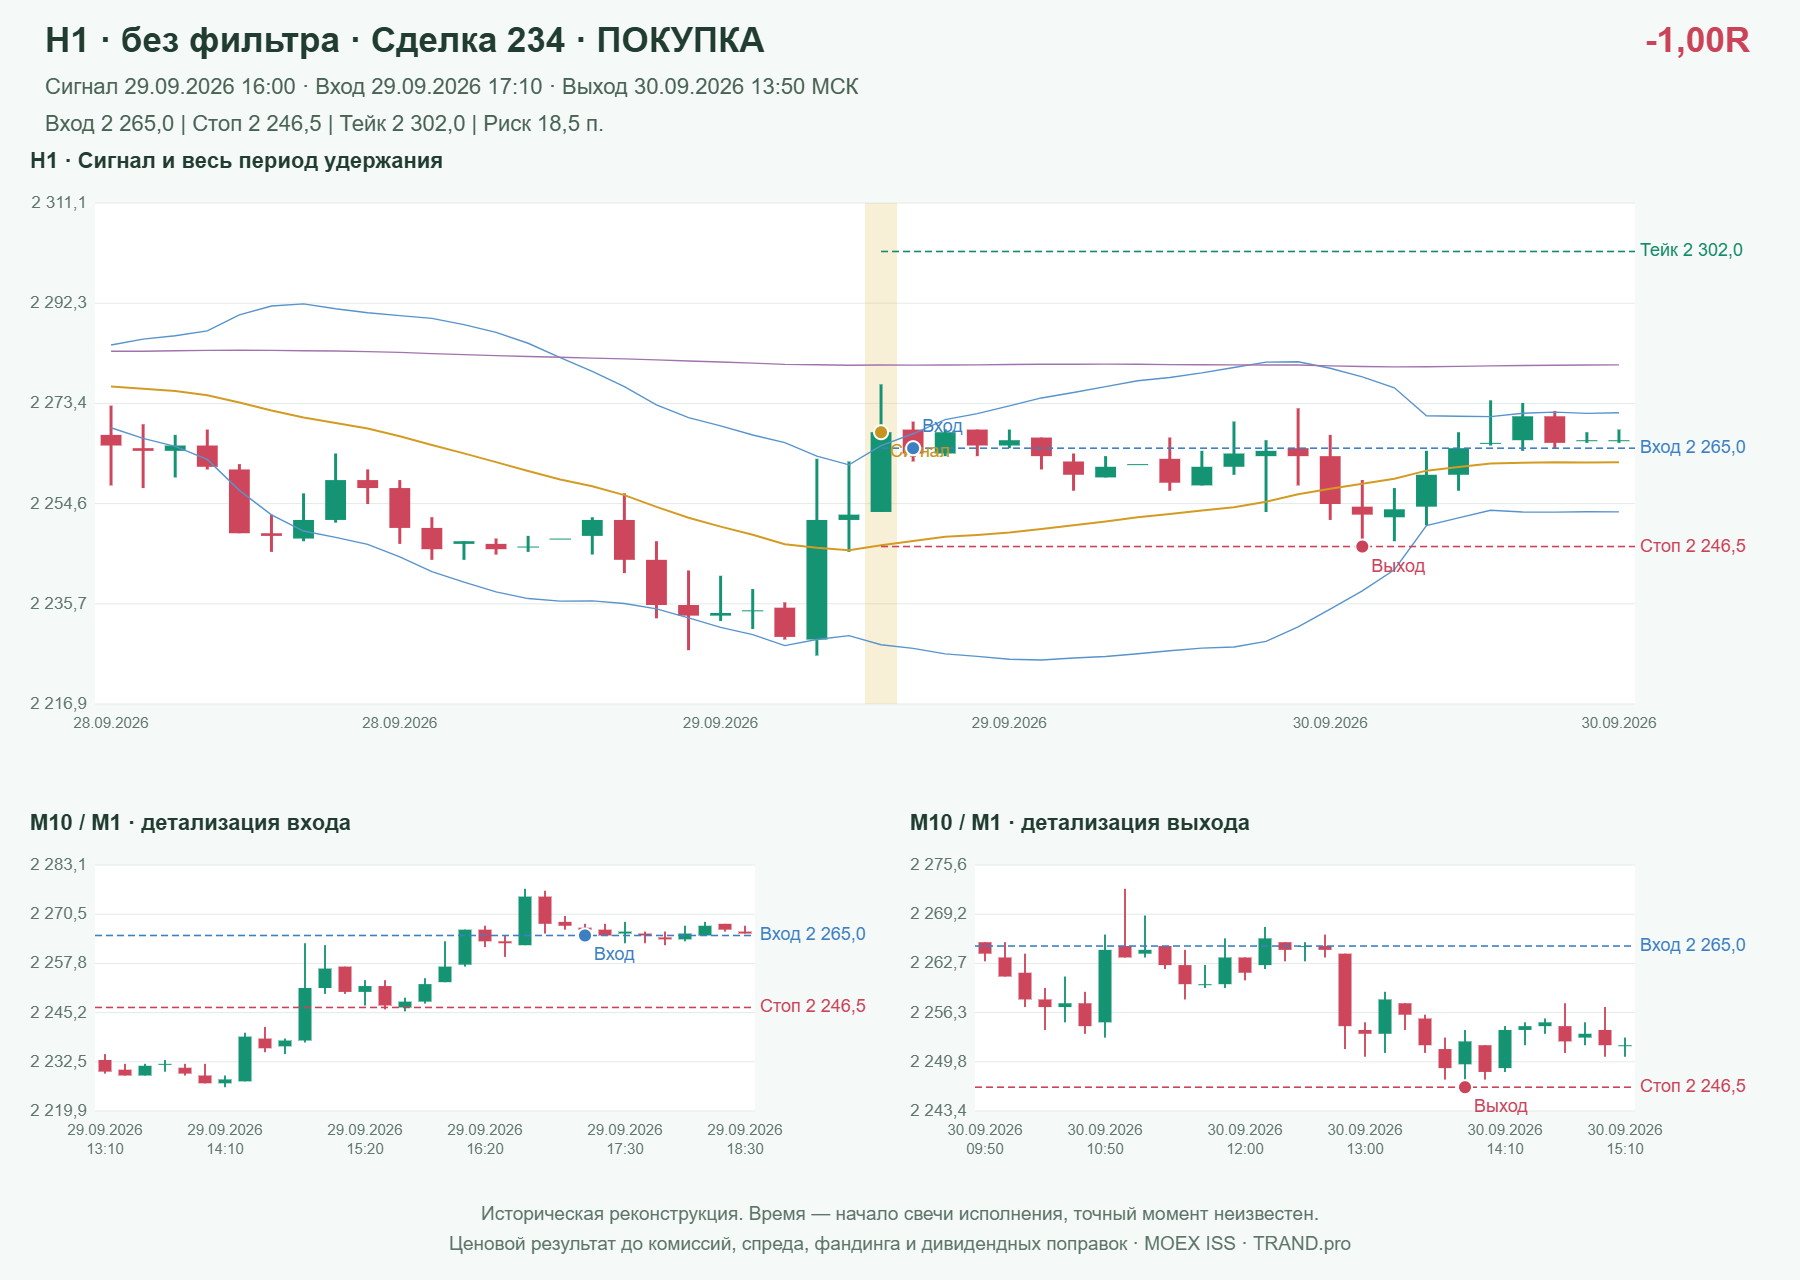Viewport: 1800px width, 1280px height.
Task: Click heading 'H1 · Сигнал и весь период удержания'
Action: (236, 161)
